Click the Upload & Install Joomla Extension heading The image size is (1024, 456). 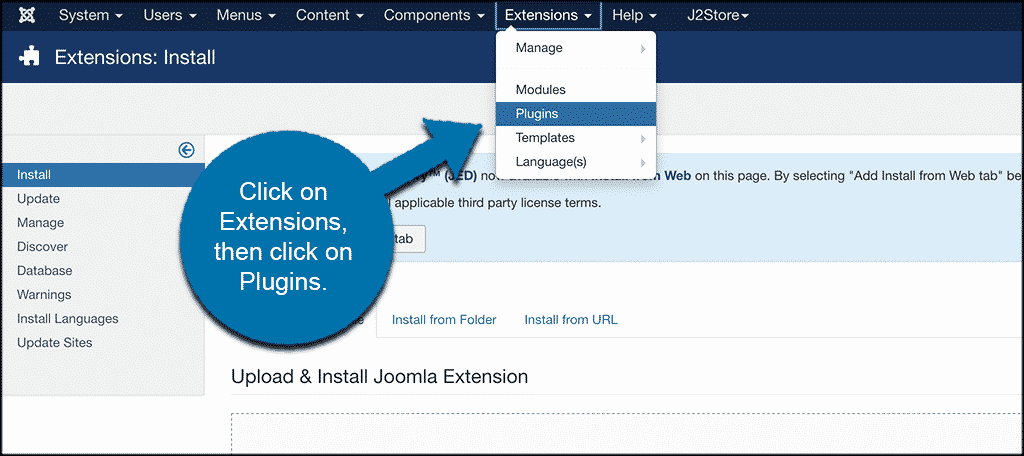click(x=379, y=376)
